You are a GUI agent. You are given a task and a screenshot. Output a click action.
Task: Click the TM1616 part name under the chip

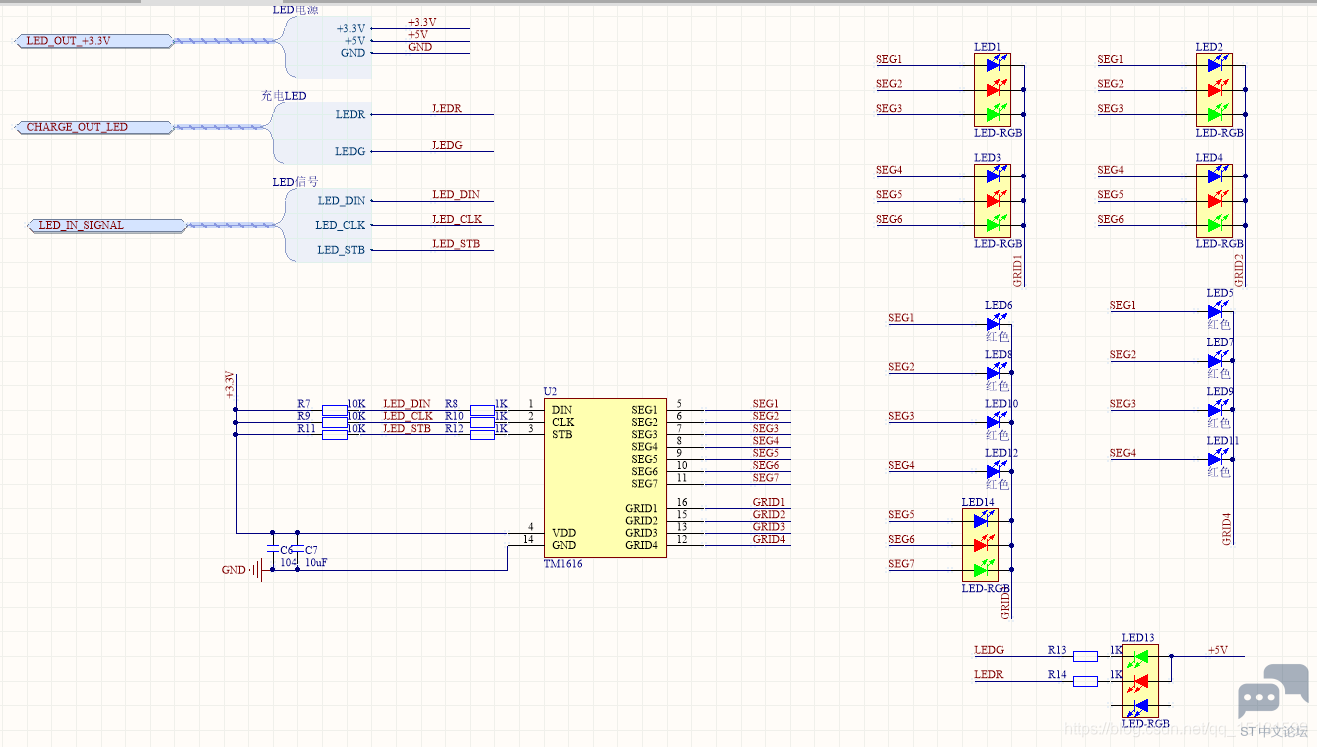tap(563, 565)
